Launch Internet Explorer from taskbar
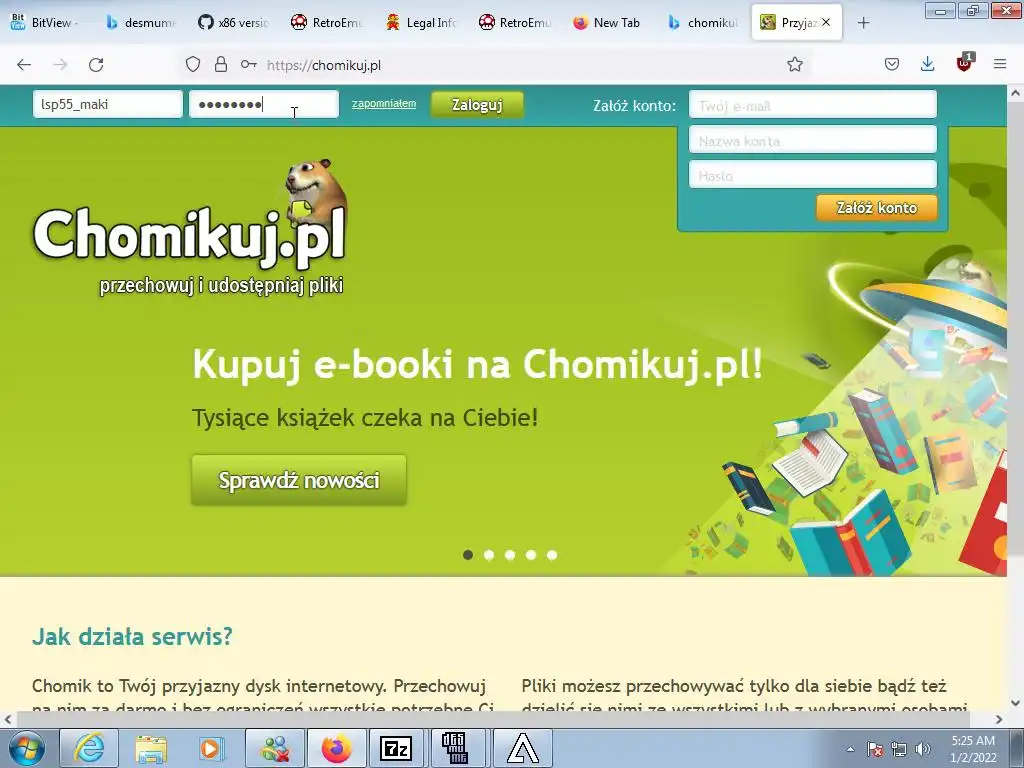 click(89, 748)
